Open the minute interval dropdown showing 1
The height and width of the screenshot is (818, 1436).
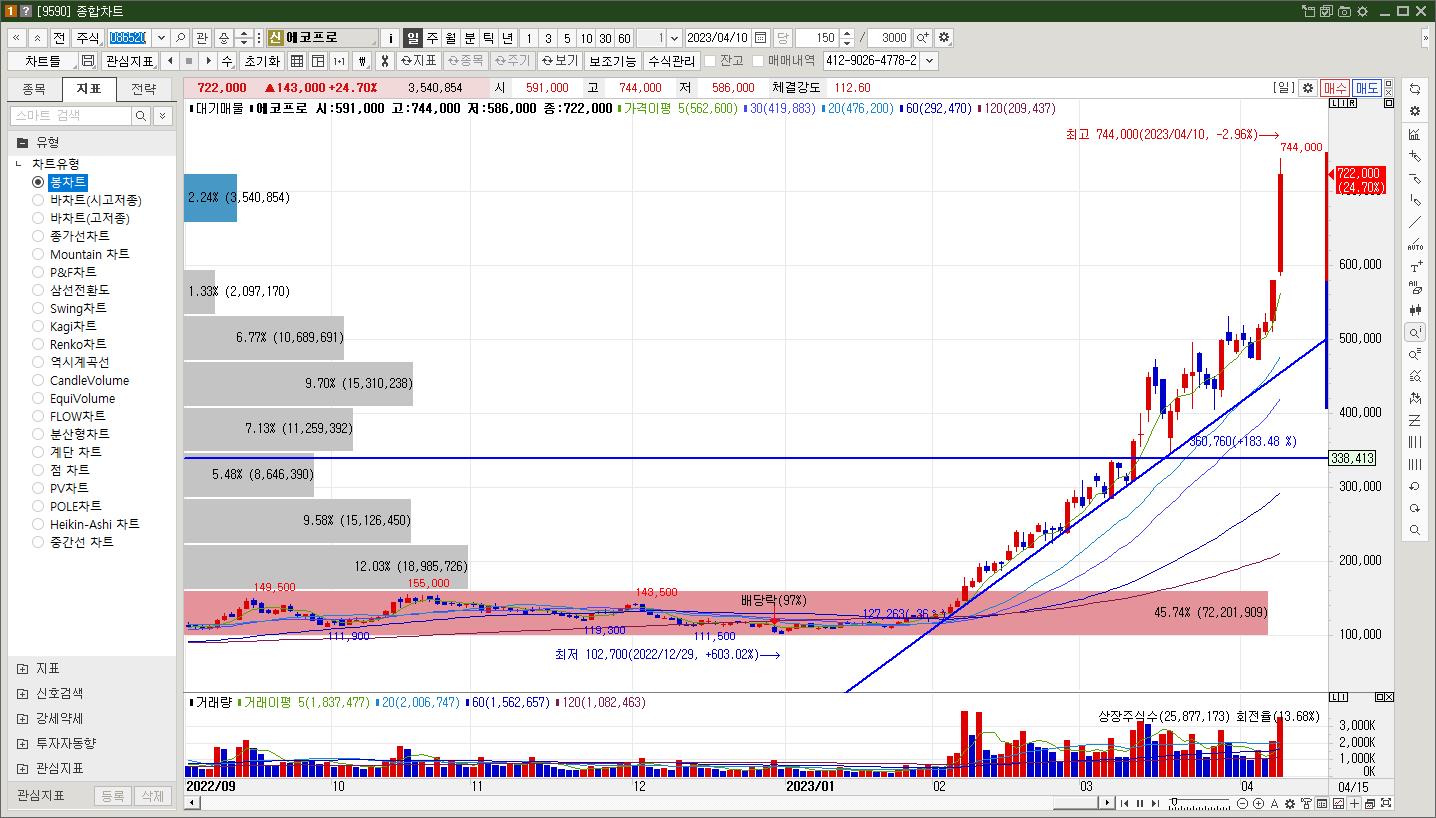[x=674, y=38]
